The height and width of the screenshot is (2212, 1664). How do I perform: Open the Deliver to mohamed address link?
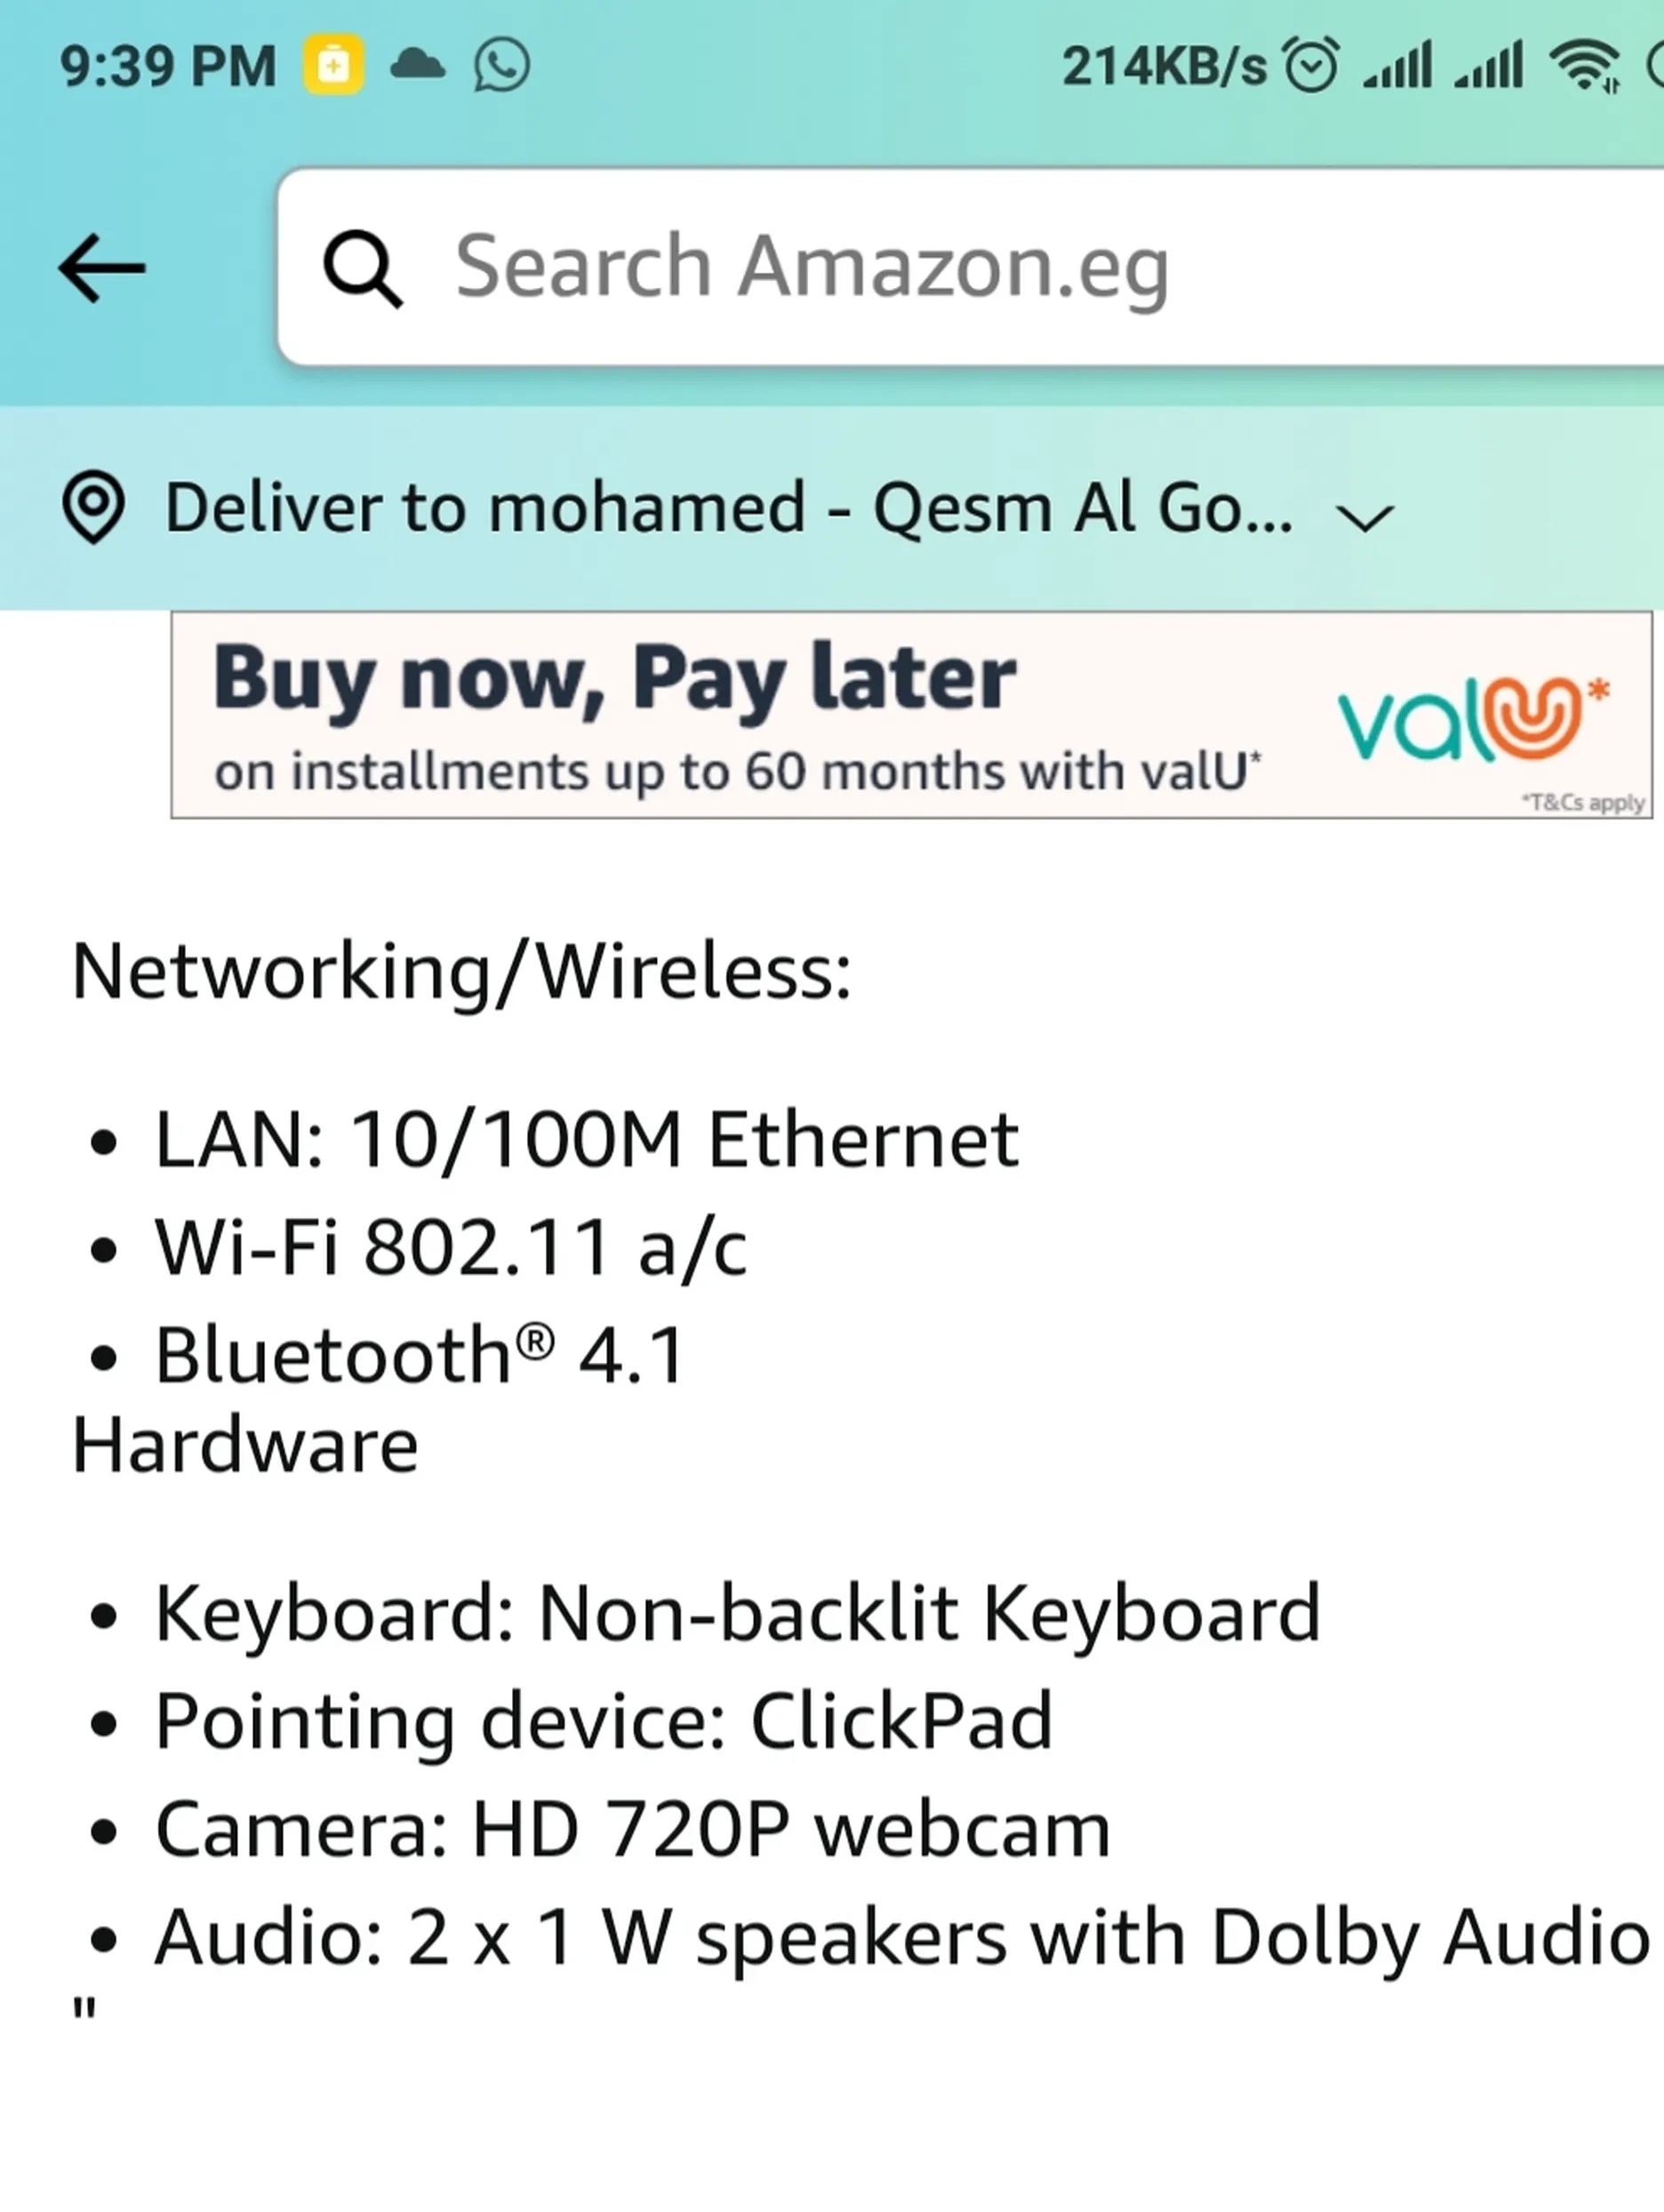coord(728,508)
